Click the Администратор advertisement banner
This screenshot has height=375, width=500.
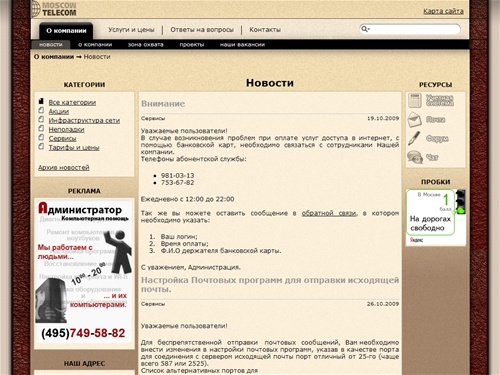pos(84,273)
